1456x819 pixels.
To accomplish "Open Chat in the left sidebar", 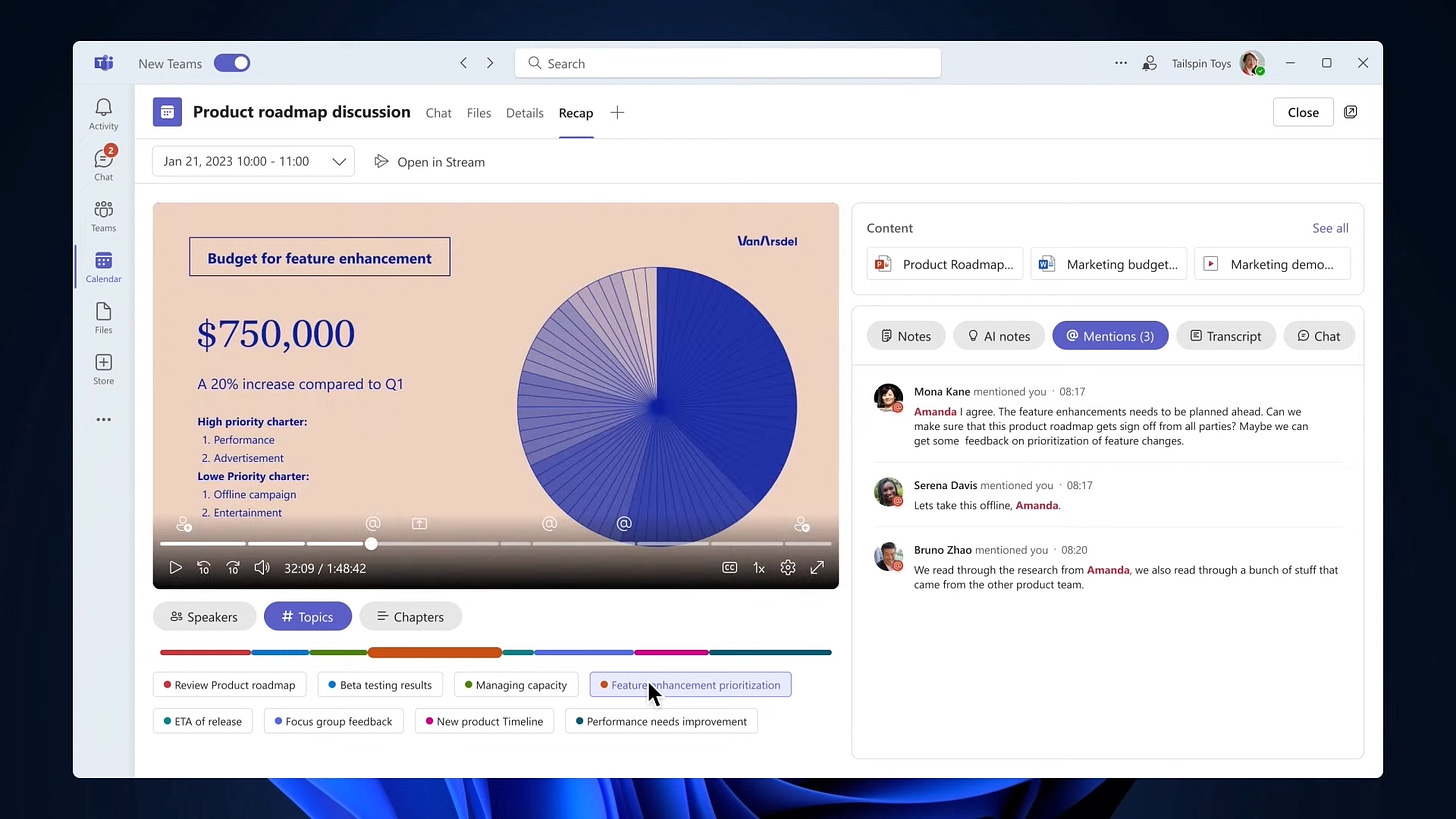I will click(x=103, y=165).
